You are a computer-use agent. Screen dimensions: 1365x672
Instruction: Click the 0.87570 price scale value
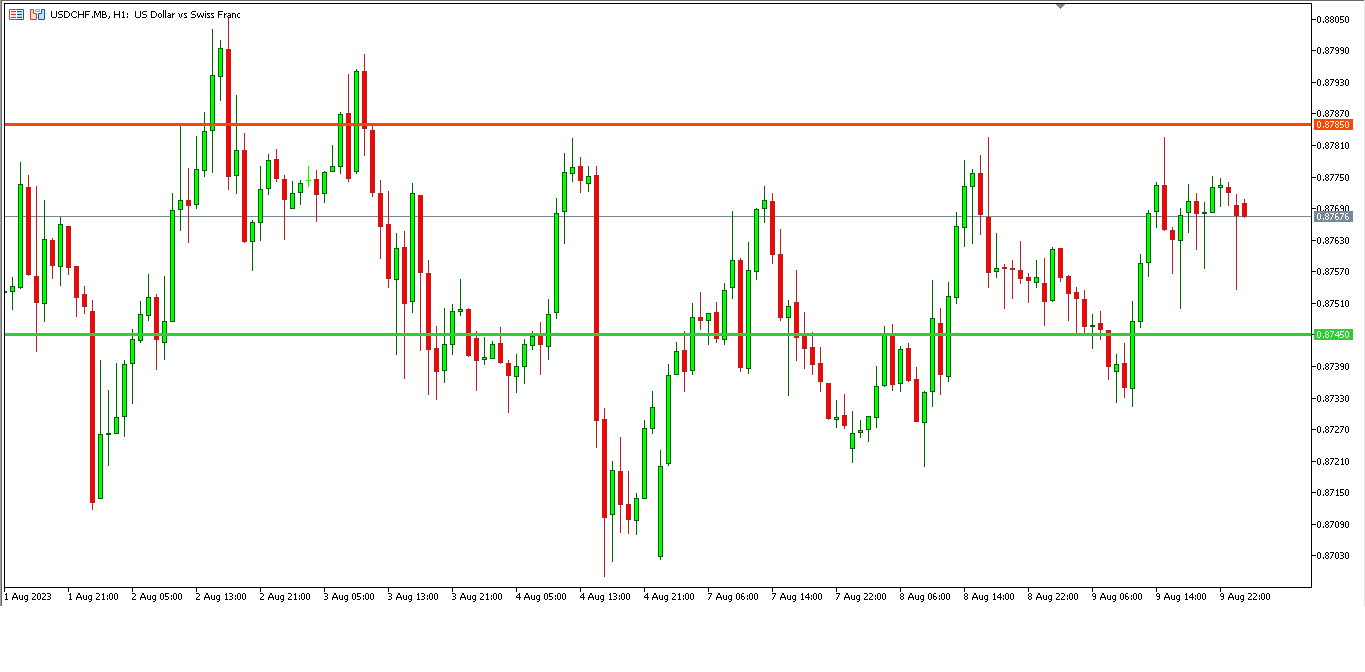click(x=1334, y=272)
